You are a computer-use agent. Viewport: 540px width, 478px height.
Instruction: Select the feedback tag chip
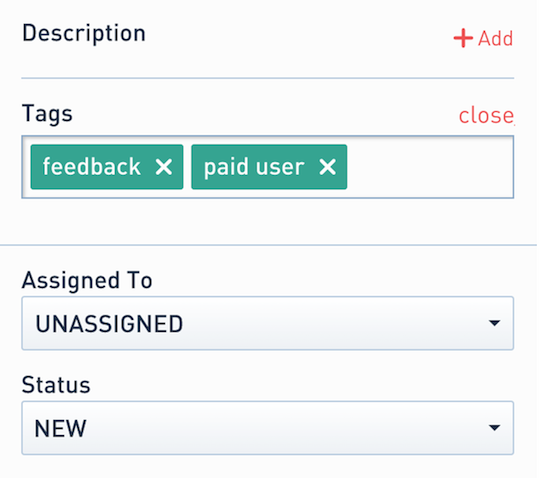(107, 167)
